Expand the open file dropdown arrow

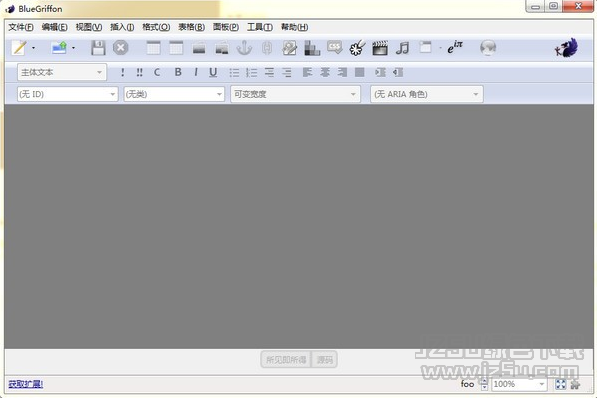(x=73, y=48)
